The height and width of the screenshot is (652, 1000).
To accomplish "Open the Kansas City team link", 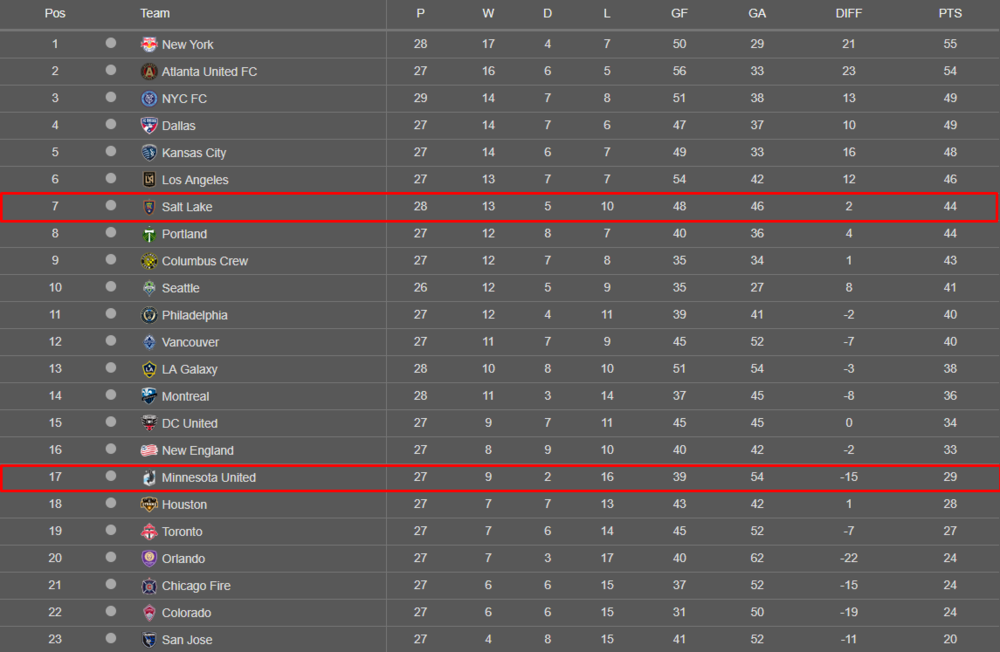I will pos(194,152).
